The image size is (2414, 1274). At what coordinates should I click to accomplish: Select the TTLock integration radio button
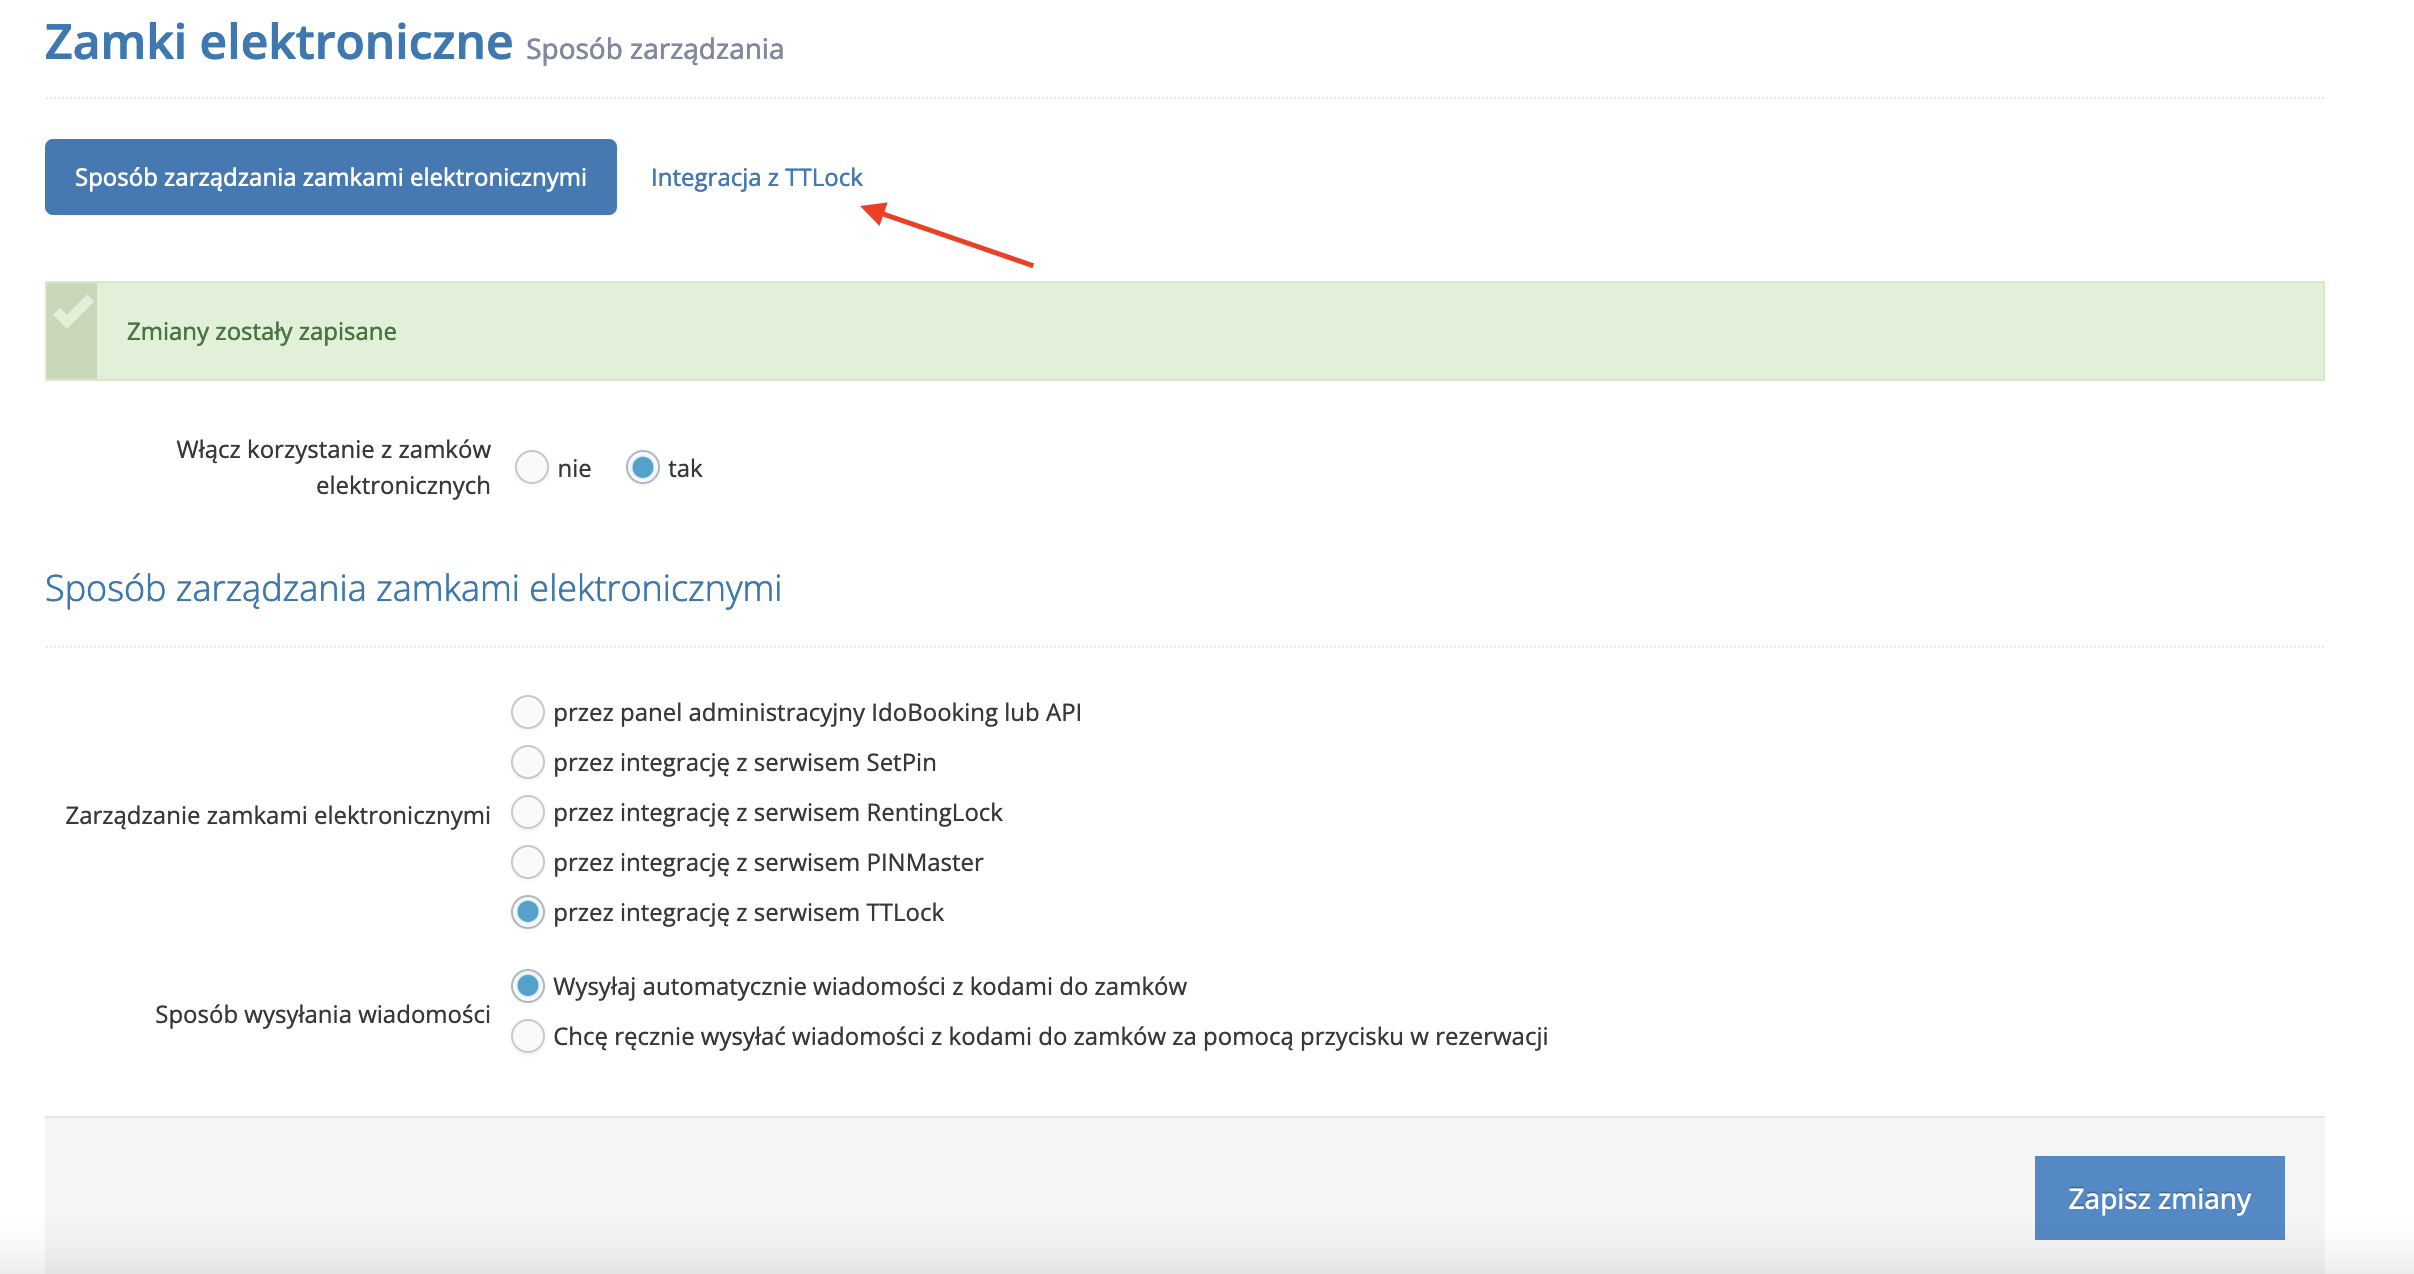tap(528, 912)
